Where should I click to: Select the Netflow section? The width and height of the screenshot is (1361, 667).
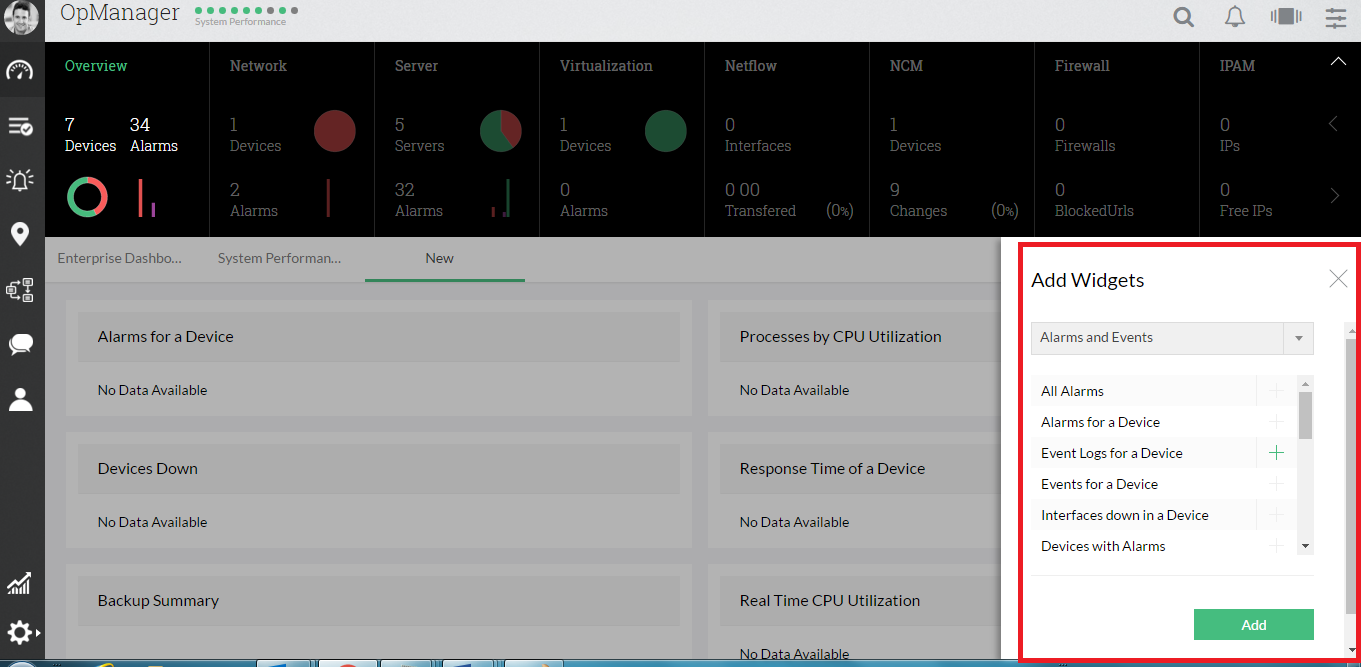[x=751, y=66]
